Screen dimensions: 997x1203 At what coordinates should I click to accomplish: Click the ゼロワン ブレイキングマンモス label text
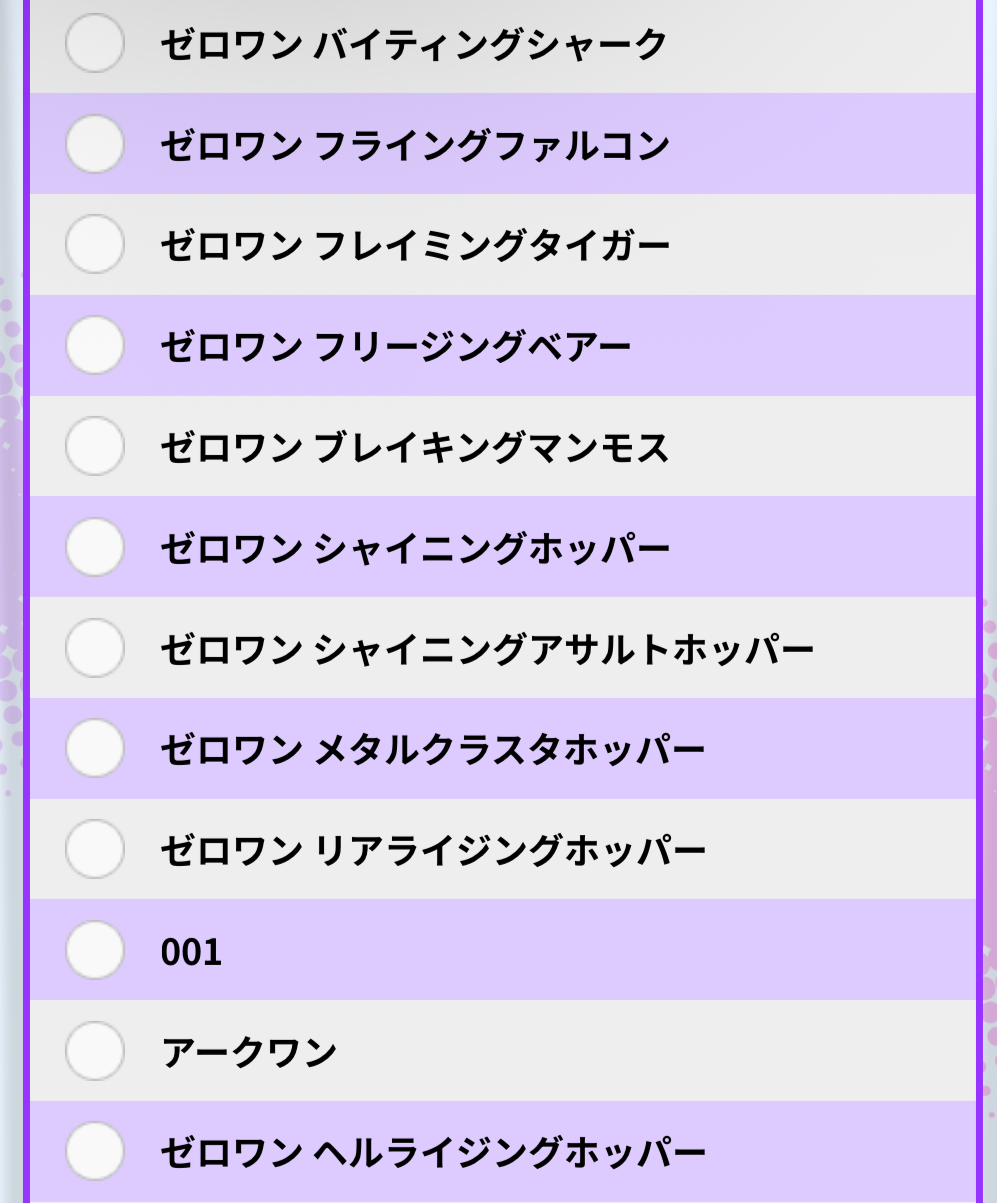coord(415,447)
